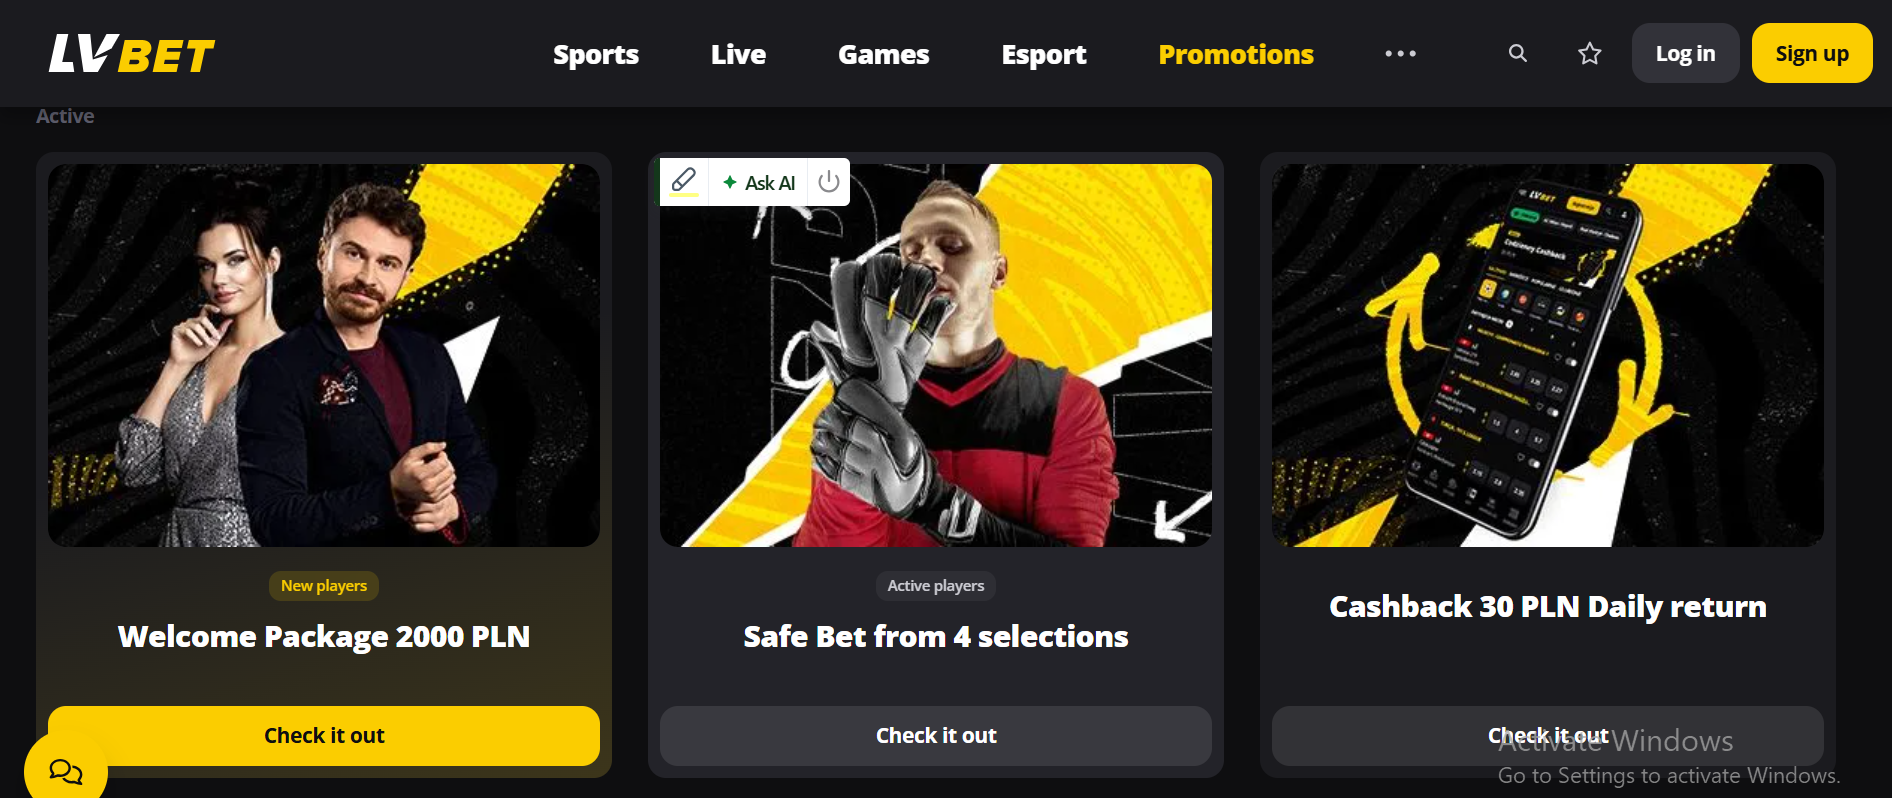Select Esport in the navigation
Screen dimensions: 1892x798
point(1044,54)
